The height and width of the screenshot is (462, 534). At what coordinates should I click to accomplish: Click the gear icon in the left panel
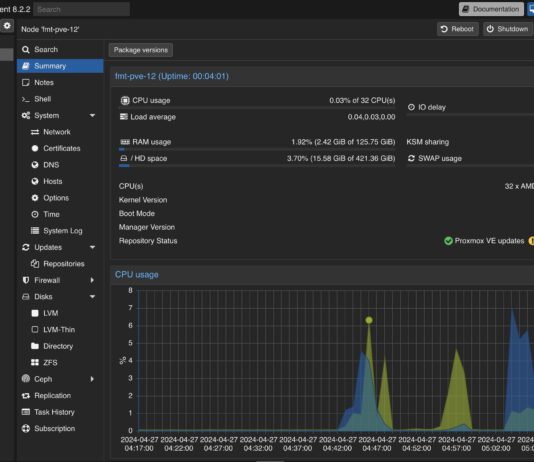coord(7,26)
